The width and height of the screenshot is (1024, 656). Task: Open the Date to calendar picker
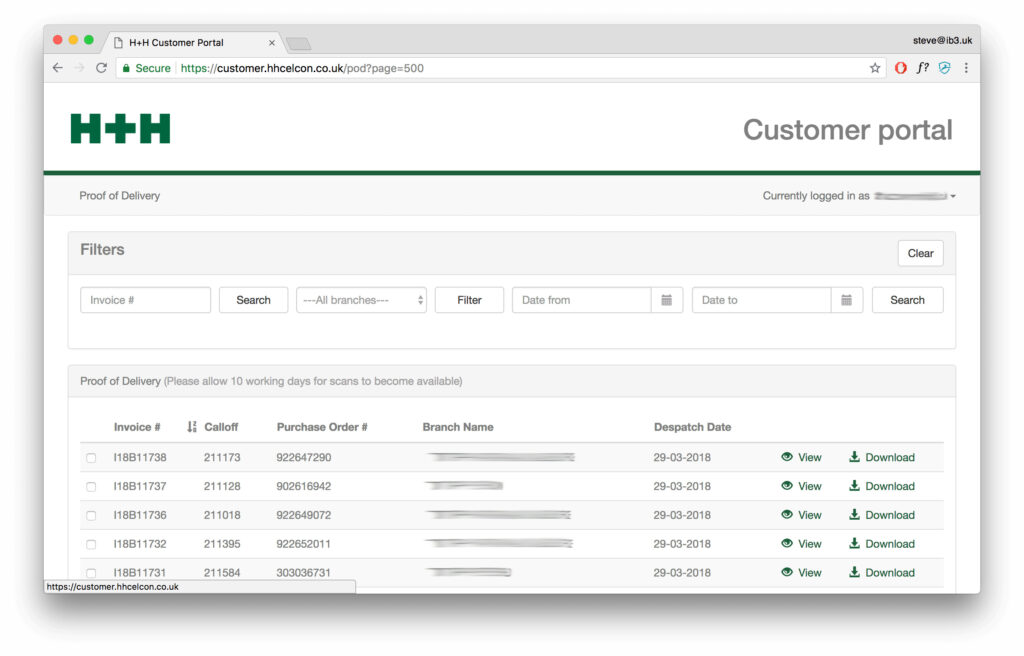(x=847, y=300)
